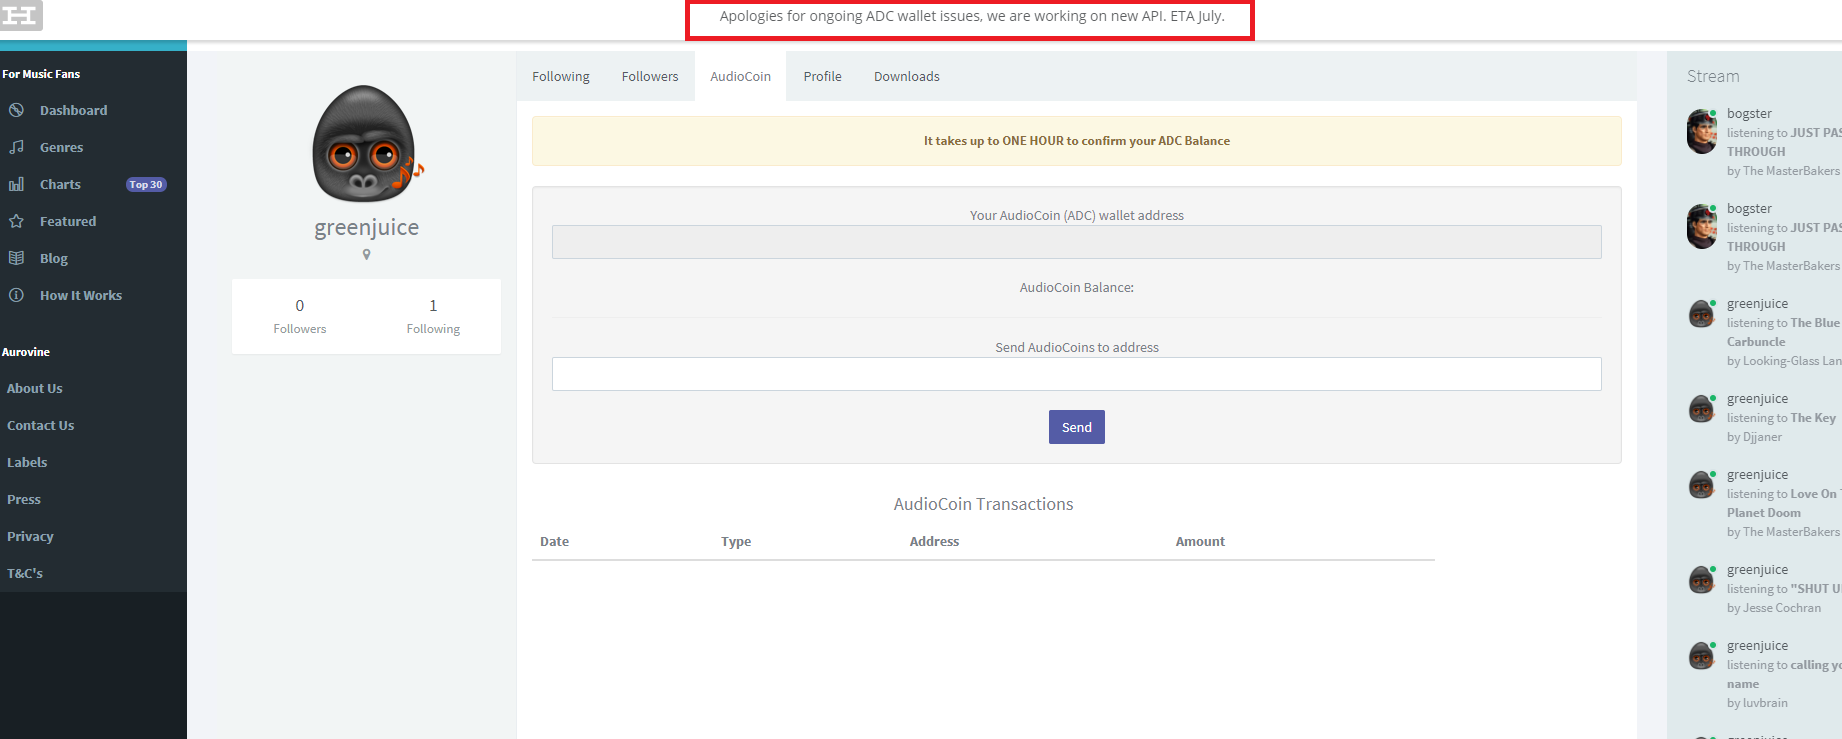Open the Genres sidebar link
The width and height of the screenshot is (1842, 739).
point(61,147)
